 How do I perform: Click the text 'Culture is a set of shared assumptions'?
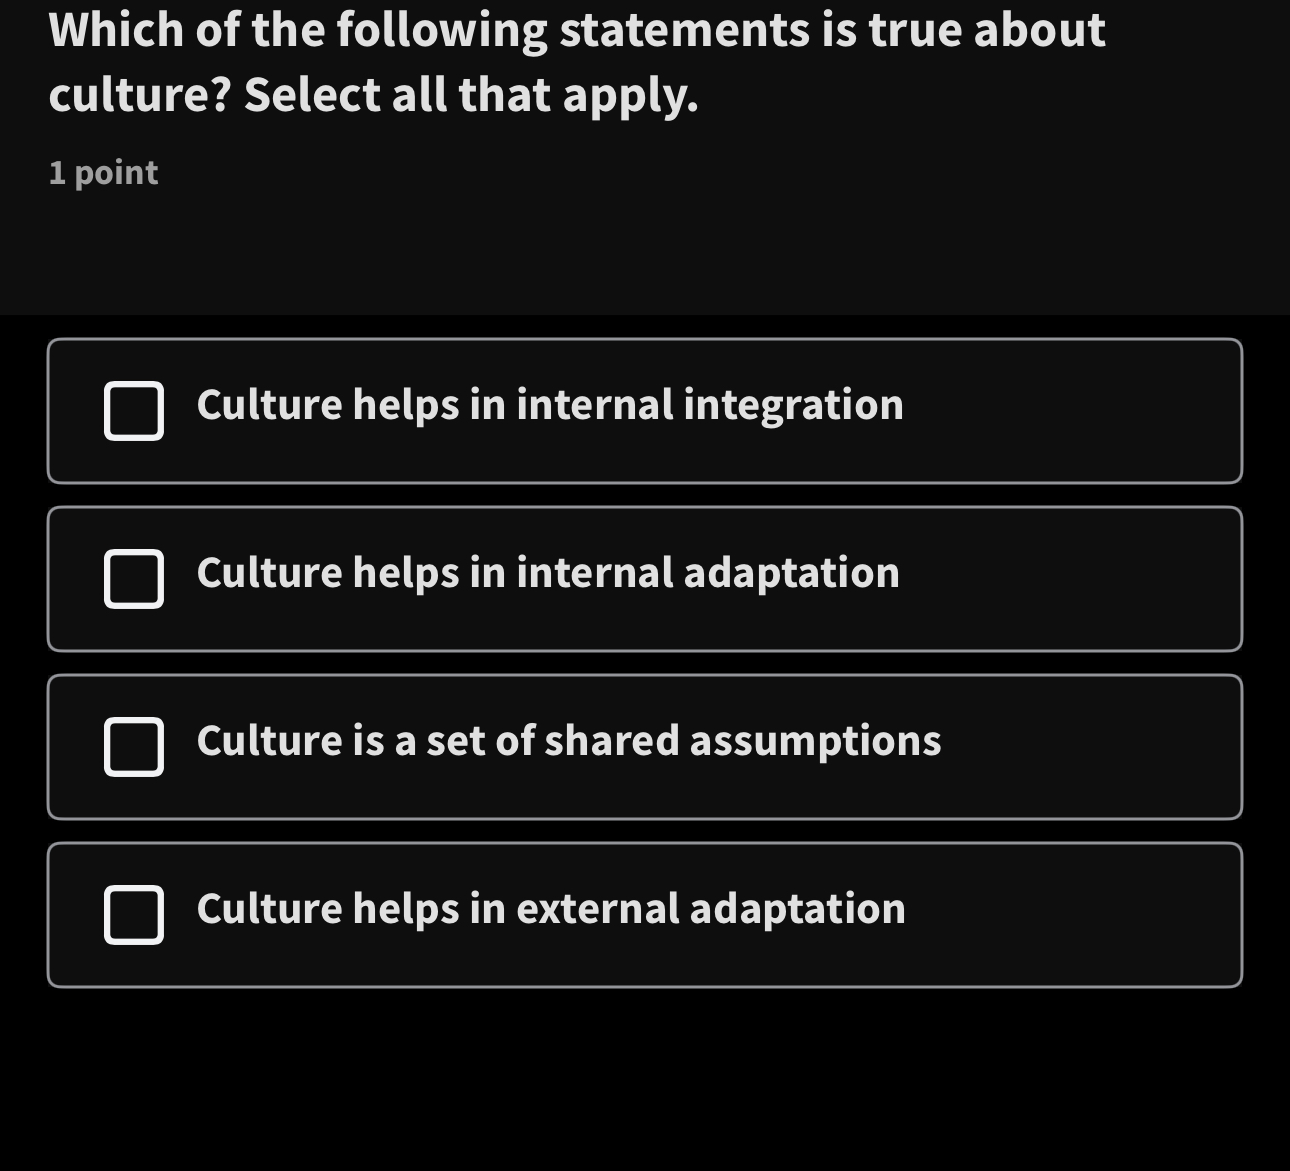coord(570,740)
